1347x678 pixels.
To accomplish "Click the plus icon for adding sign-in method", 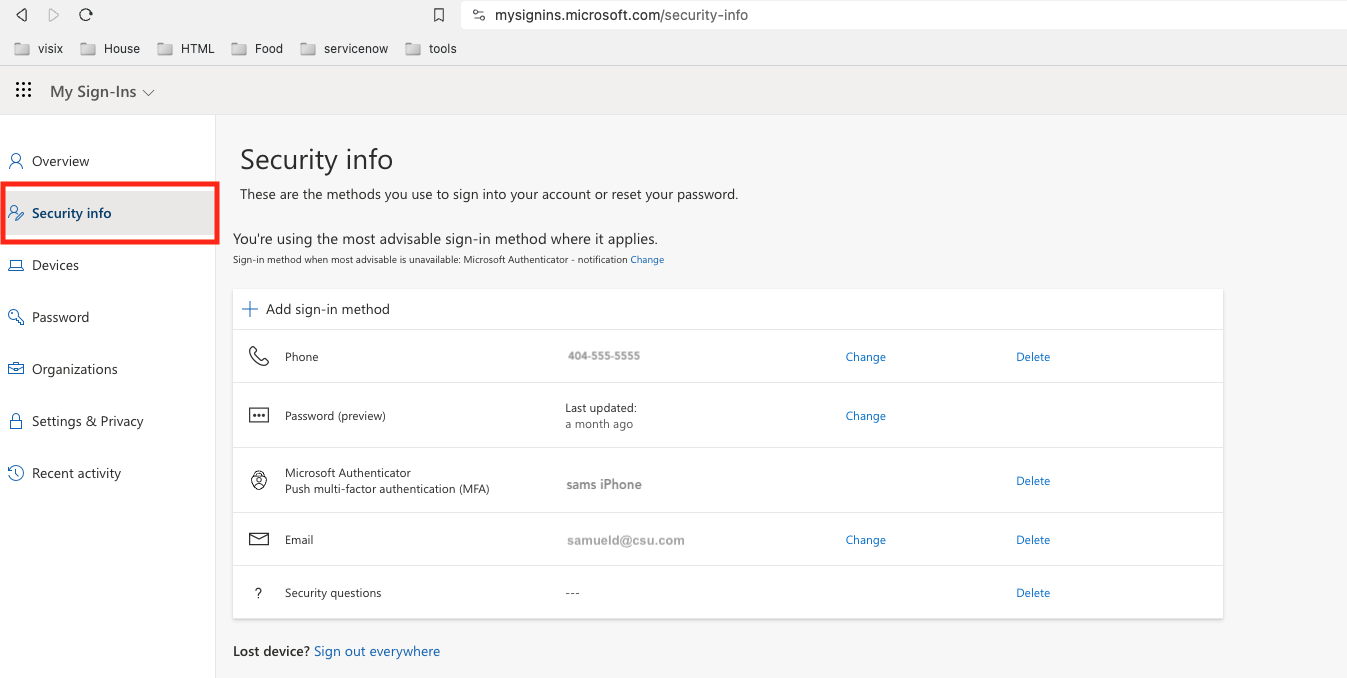I will click(x=250, y=309).
